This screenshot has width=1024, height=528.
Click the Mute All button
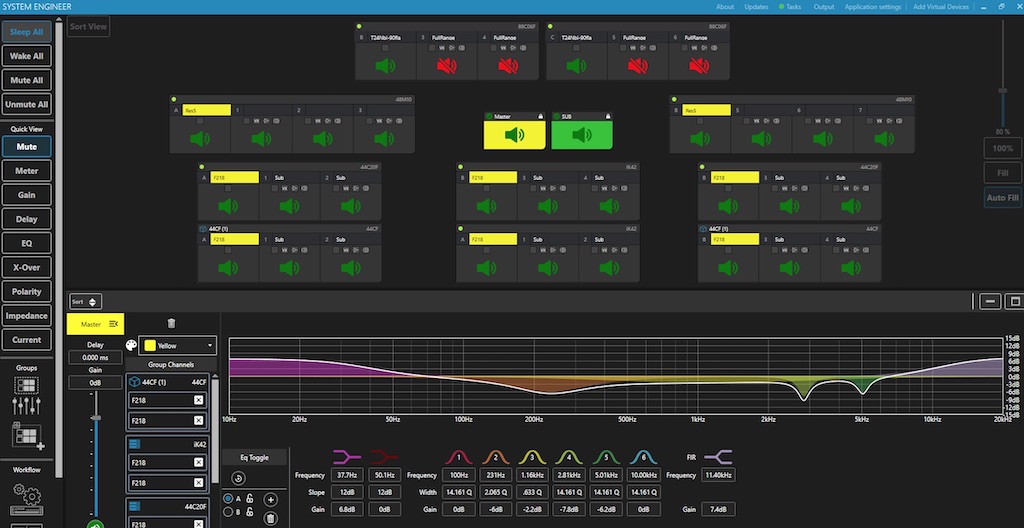26,80
